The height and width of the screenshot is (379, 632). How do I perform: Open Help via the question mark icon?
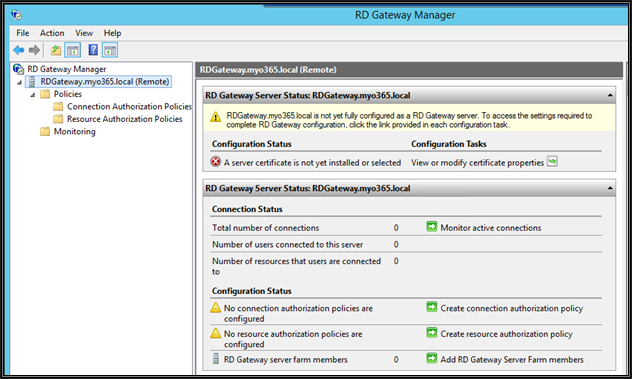point(93,50)
